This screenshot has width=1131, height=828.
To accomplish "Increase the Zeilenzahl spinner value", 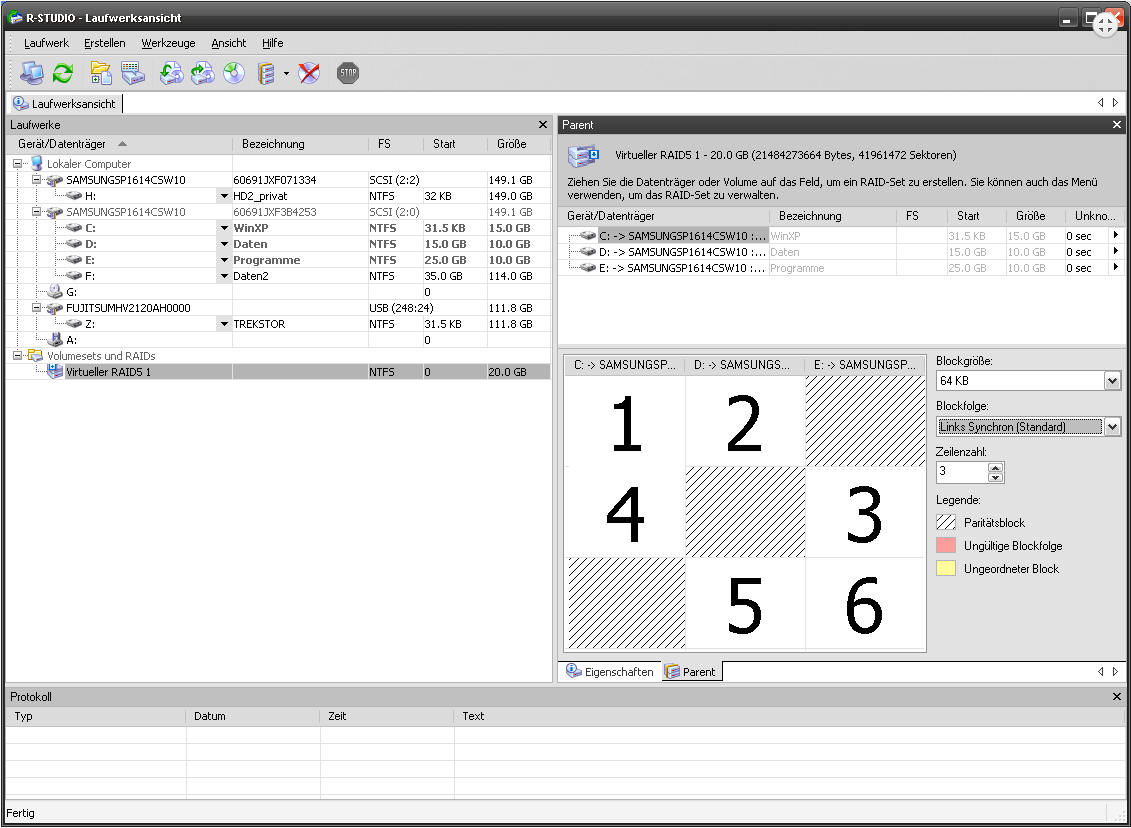I will (x=995, y=467).
